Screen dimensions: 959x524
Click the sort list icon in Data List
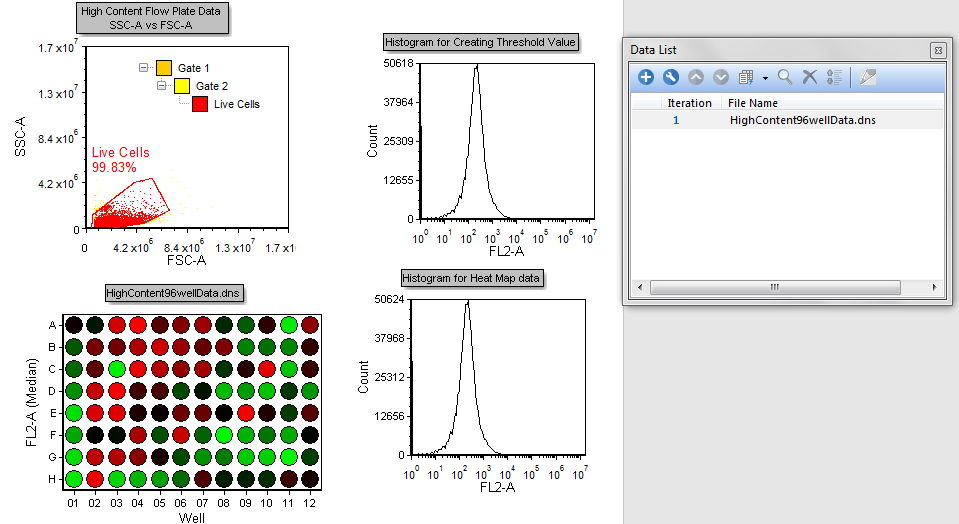point(835,77)
